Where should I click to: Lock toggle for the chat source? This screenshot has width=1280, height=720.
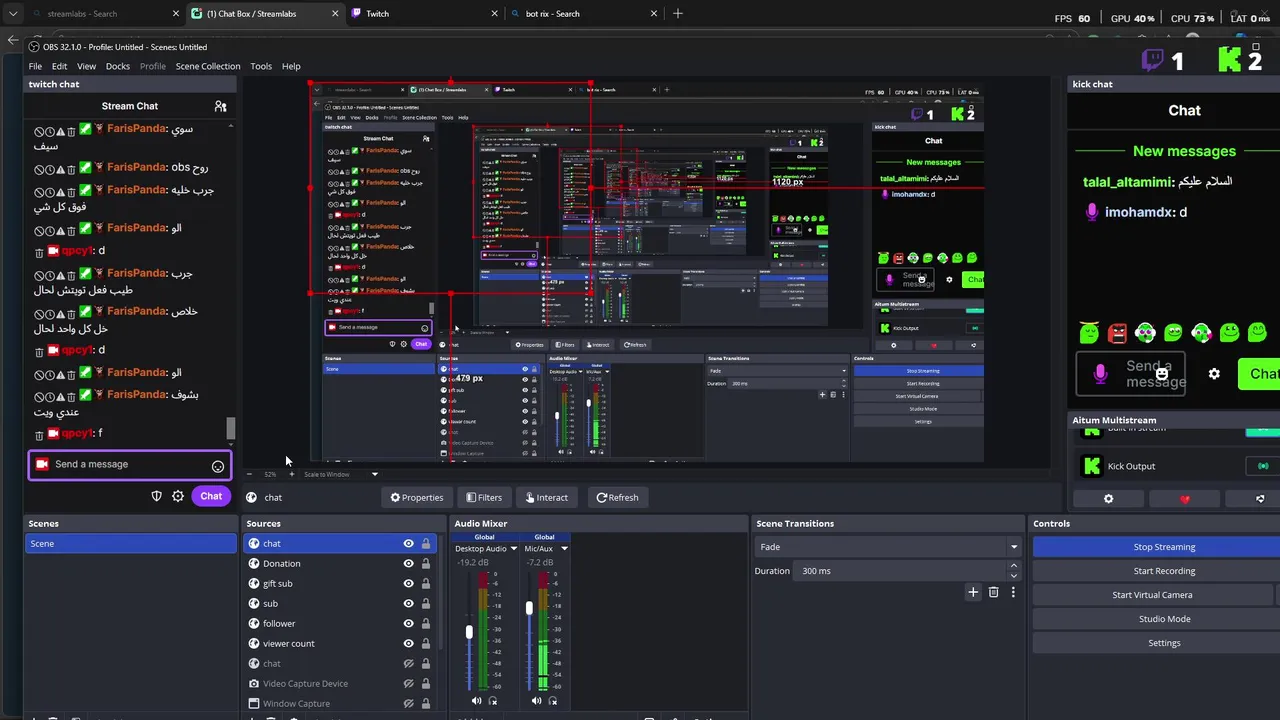(x=426, y=544)
